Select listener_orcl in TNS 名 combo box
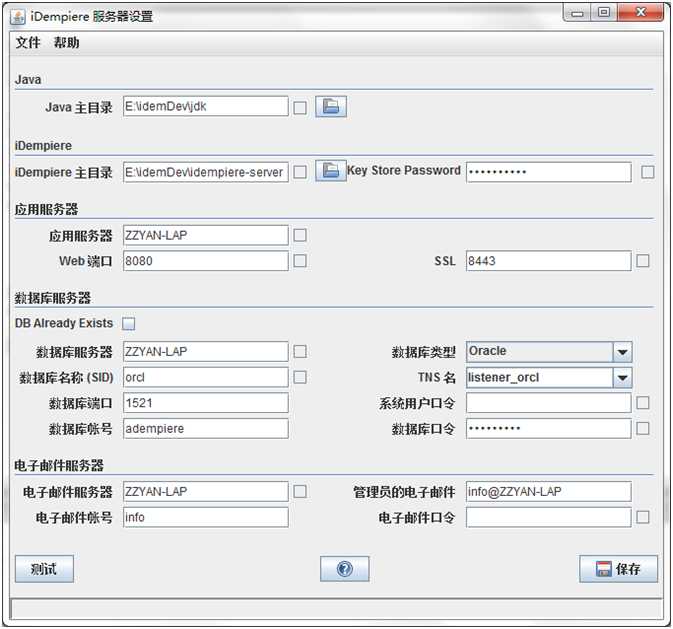The image size is (673, 629). tap(549, 378)
